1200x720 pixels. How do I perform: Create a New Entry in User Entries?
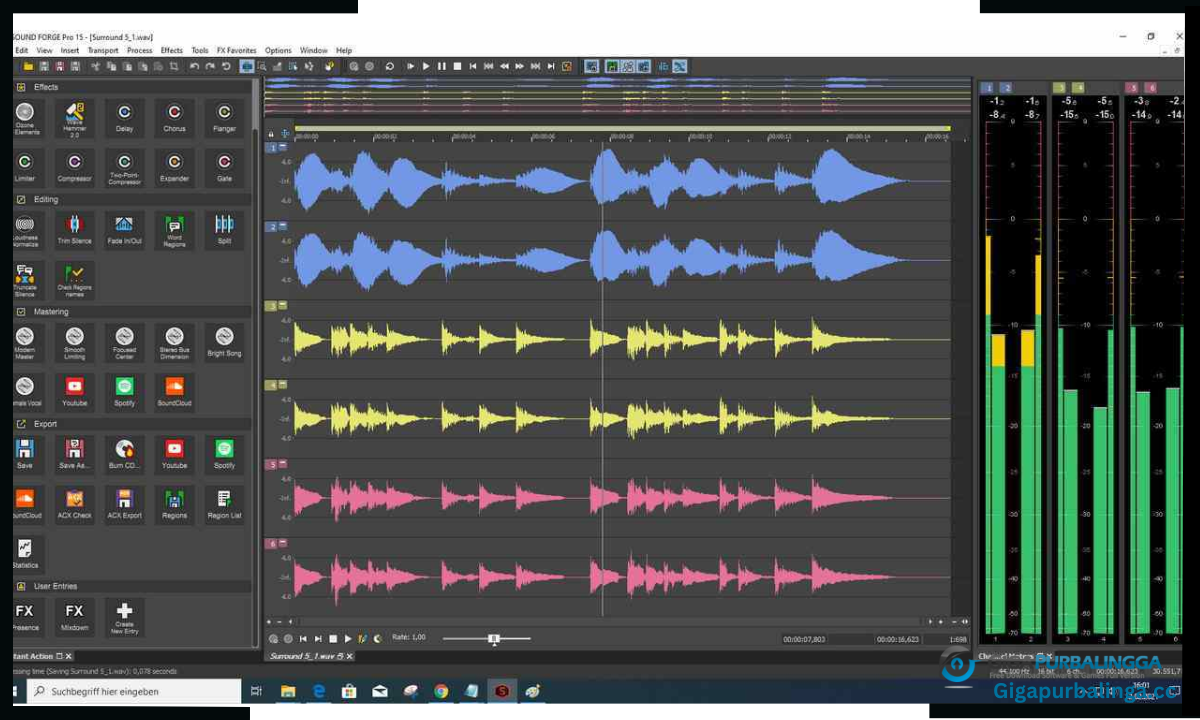point(124,618)
